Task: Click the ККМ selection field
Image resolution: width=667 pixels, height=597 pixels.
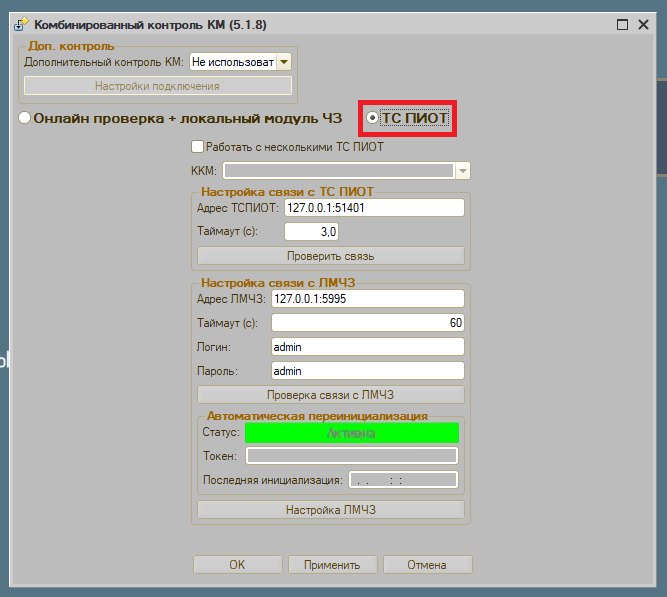Action: coord(339,171)
